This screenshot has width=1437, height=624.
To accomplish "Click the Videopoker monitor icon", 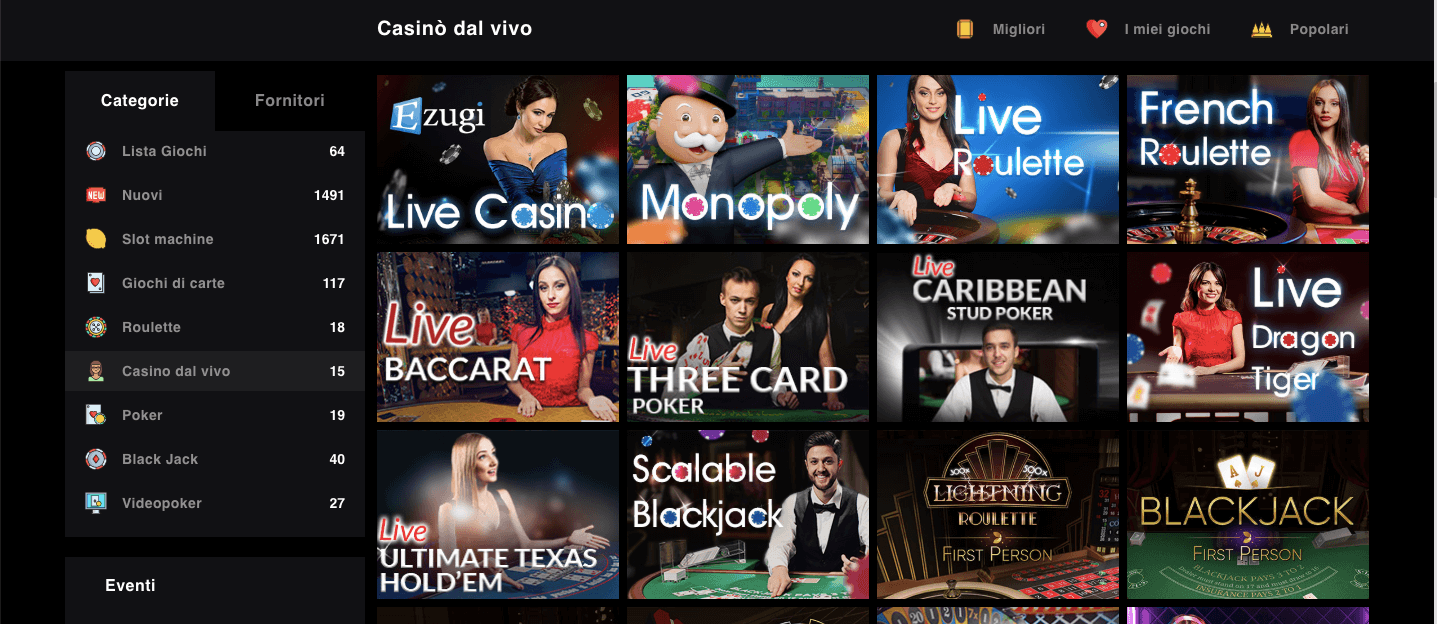I will coord(95,503).
